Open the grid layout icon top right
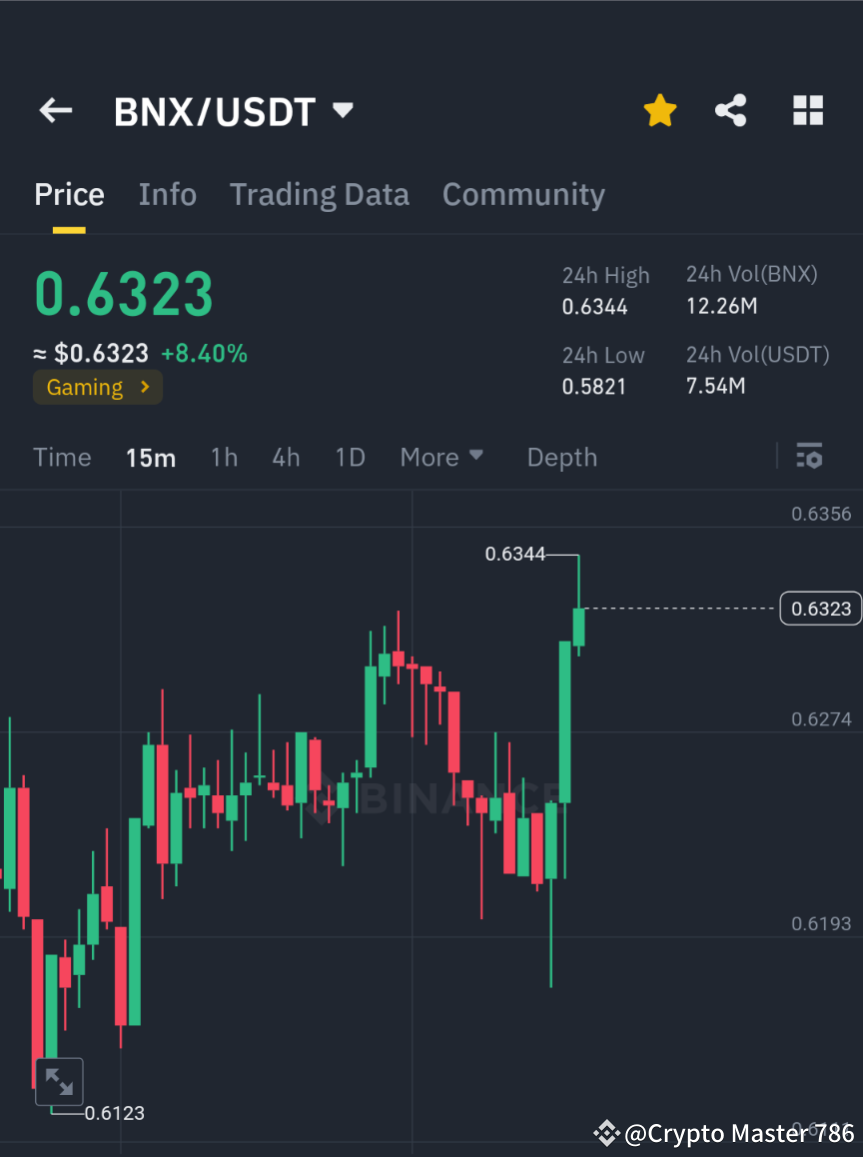Image resolution: width=863 pixels, height=1157 pixels. click(x=807, y=110)
